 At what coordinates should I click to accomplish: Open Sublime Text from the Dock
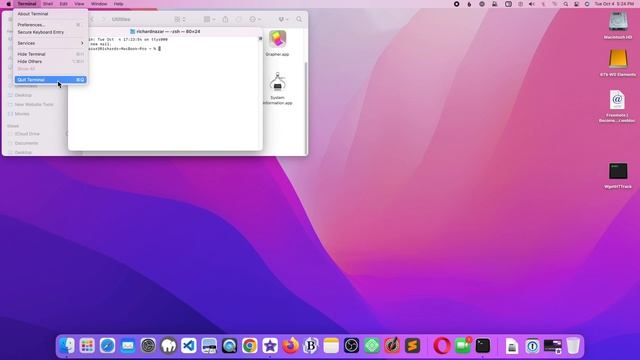coord(413,346)
